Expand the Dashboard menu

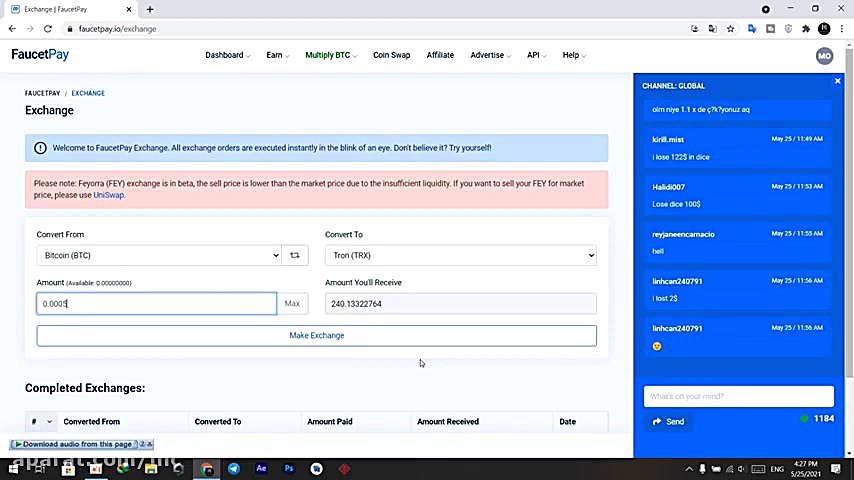coord(228,55)
